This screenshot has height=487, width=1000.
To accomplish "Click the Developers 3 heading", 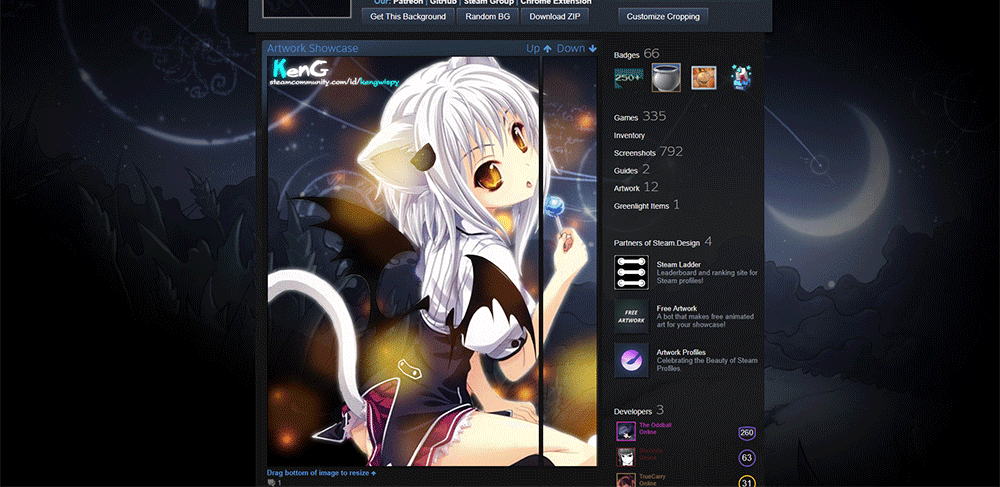I will pyautogui.click(x=639, y=411).
